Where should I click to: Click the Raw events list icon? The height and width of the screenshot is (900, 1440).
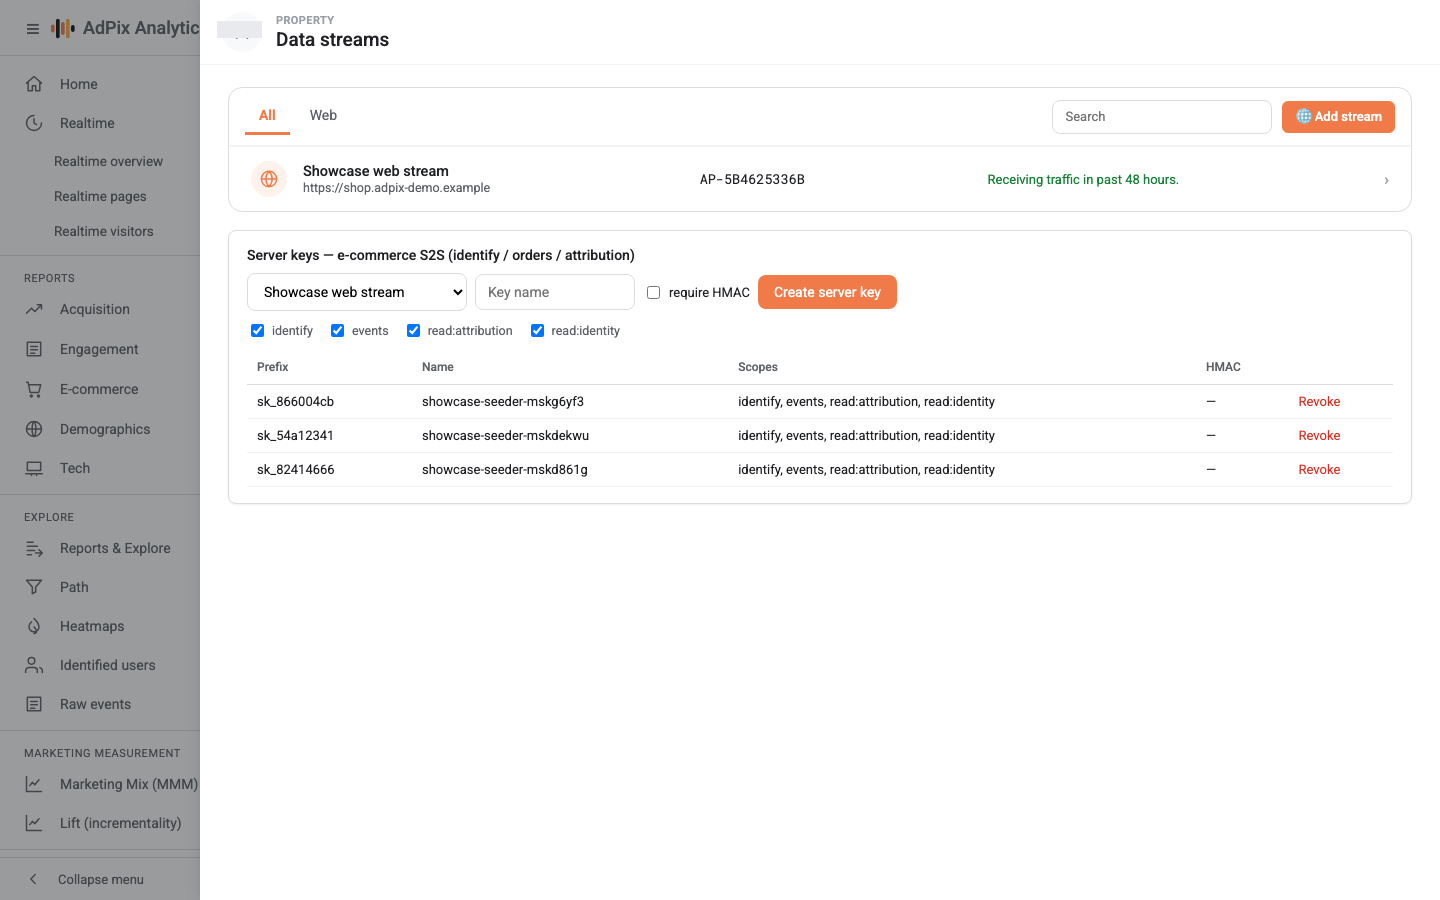pyautogui.click(x=34, y=704)
